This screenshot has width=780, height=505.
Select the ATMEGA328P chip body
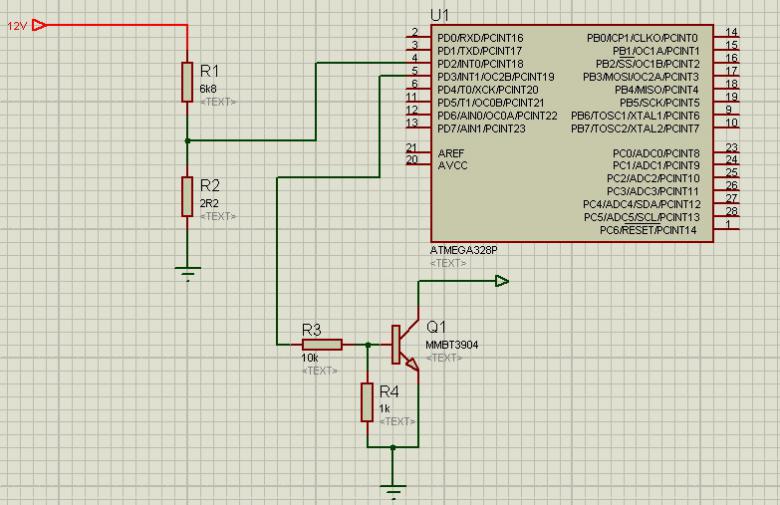(x=572, y=133)
